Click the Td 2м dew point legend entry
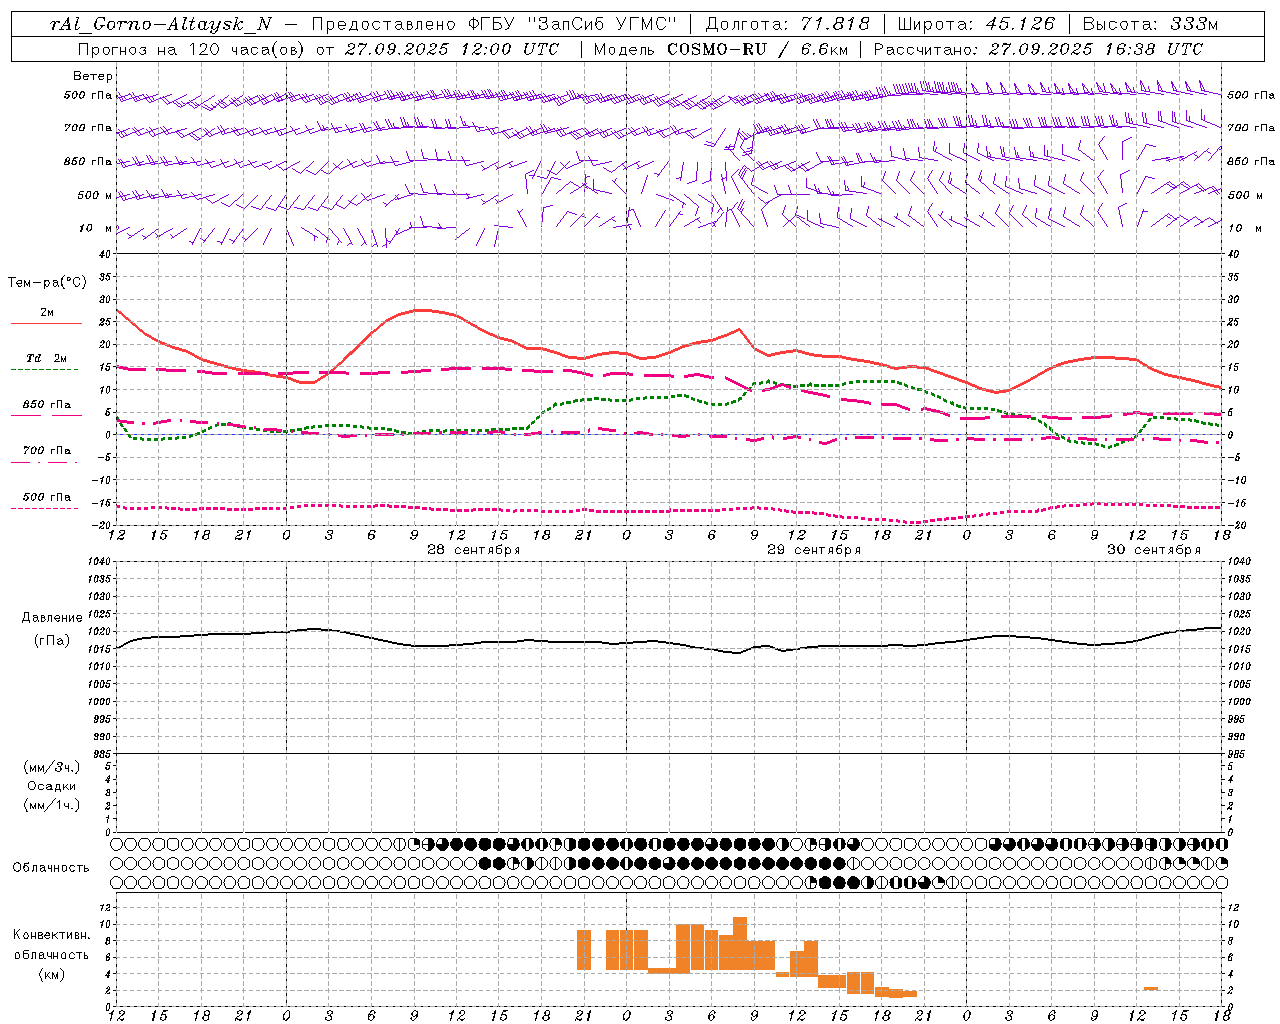The width and height of the screenshot is (1280, 1024). tap(47, 358)
